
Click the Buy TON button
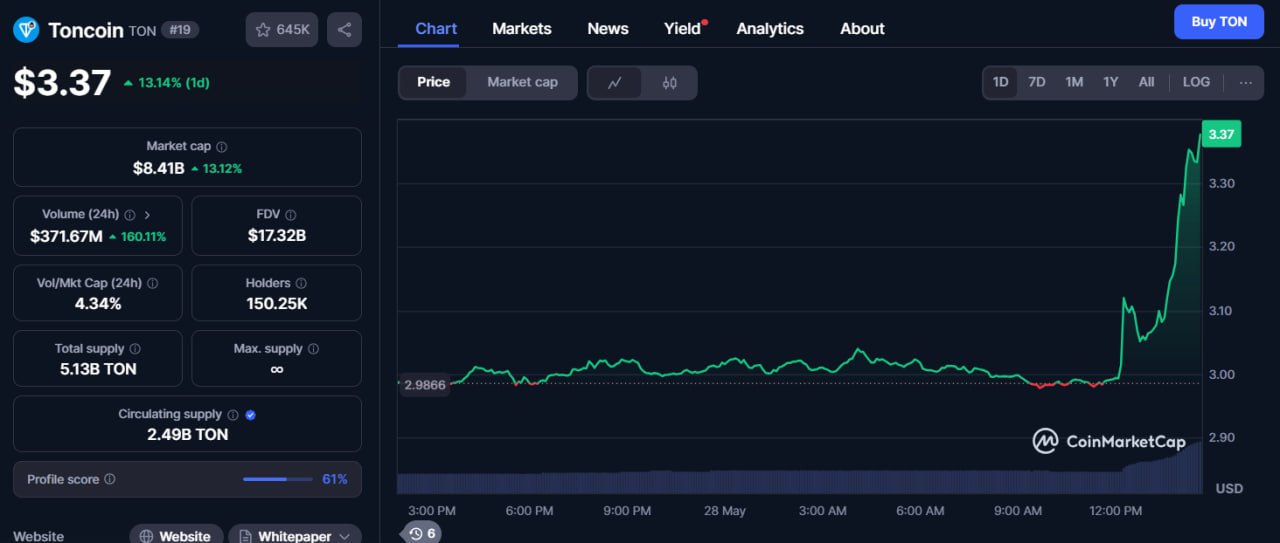1219,21
